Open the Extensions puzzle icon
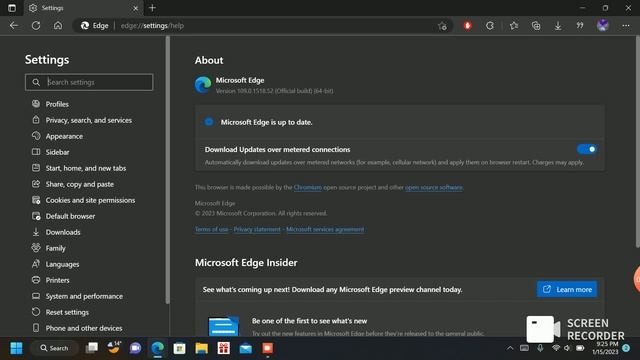 pos(490,26)
